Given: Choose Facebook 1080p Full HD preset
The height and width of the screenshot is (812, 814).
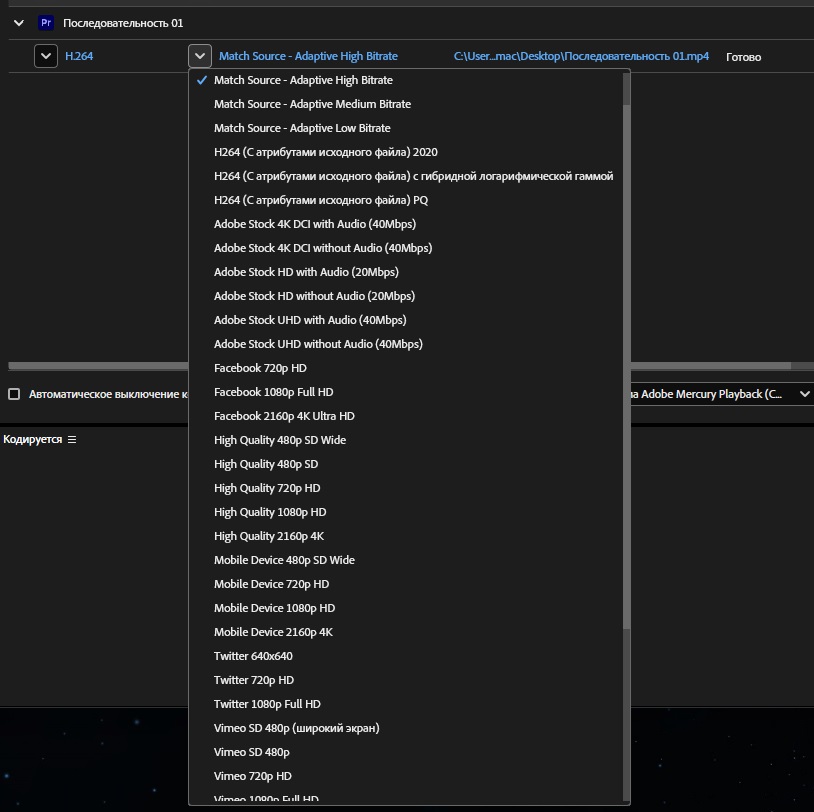Looking at the screenshot, I should coord(273,392).
